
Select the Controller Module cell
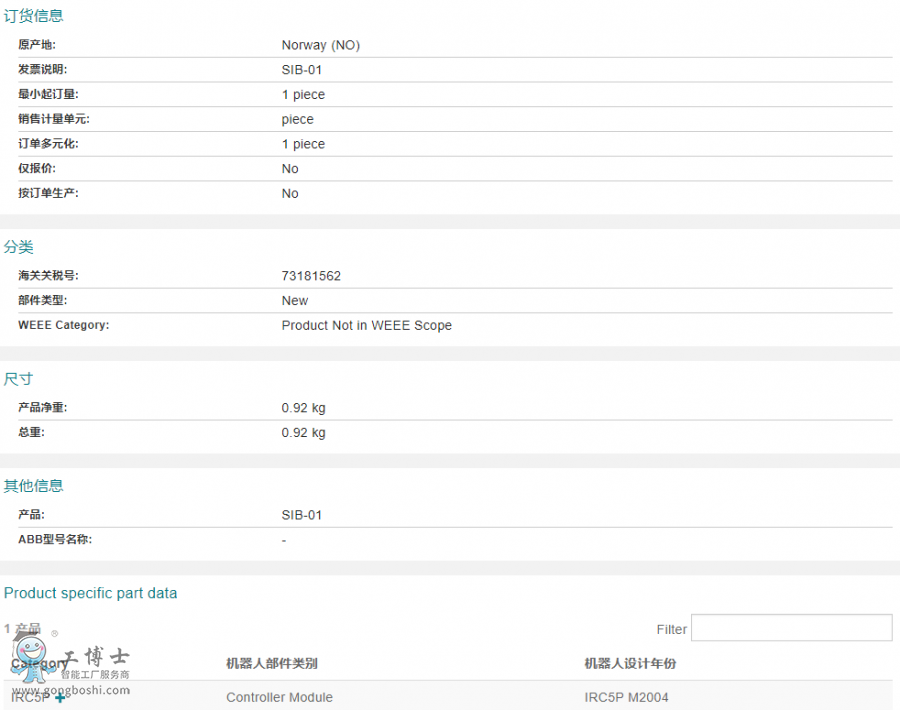280,697
